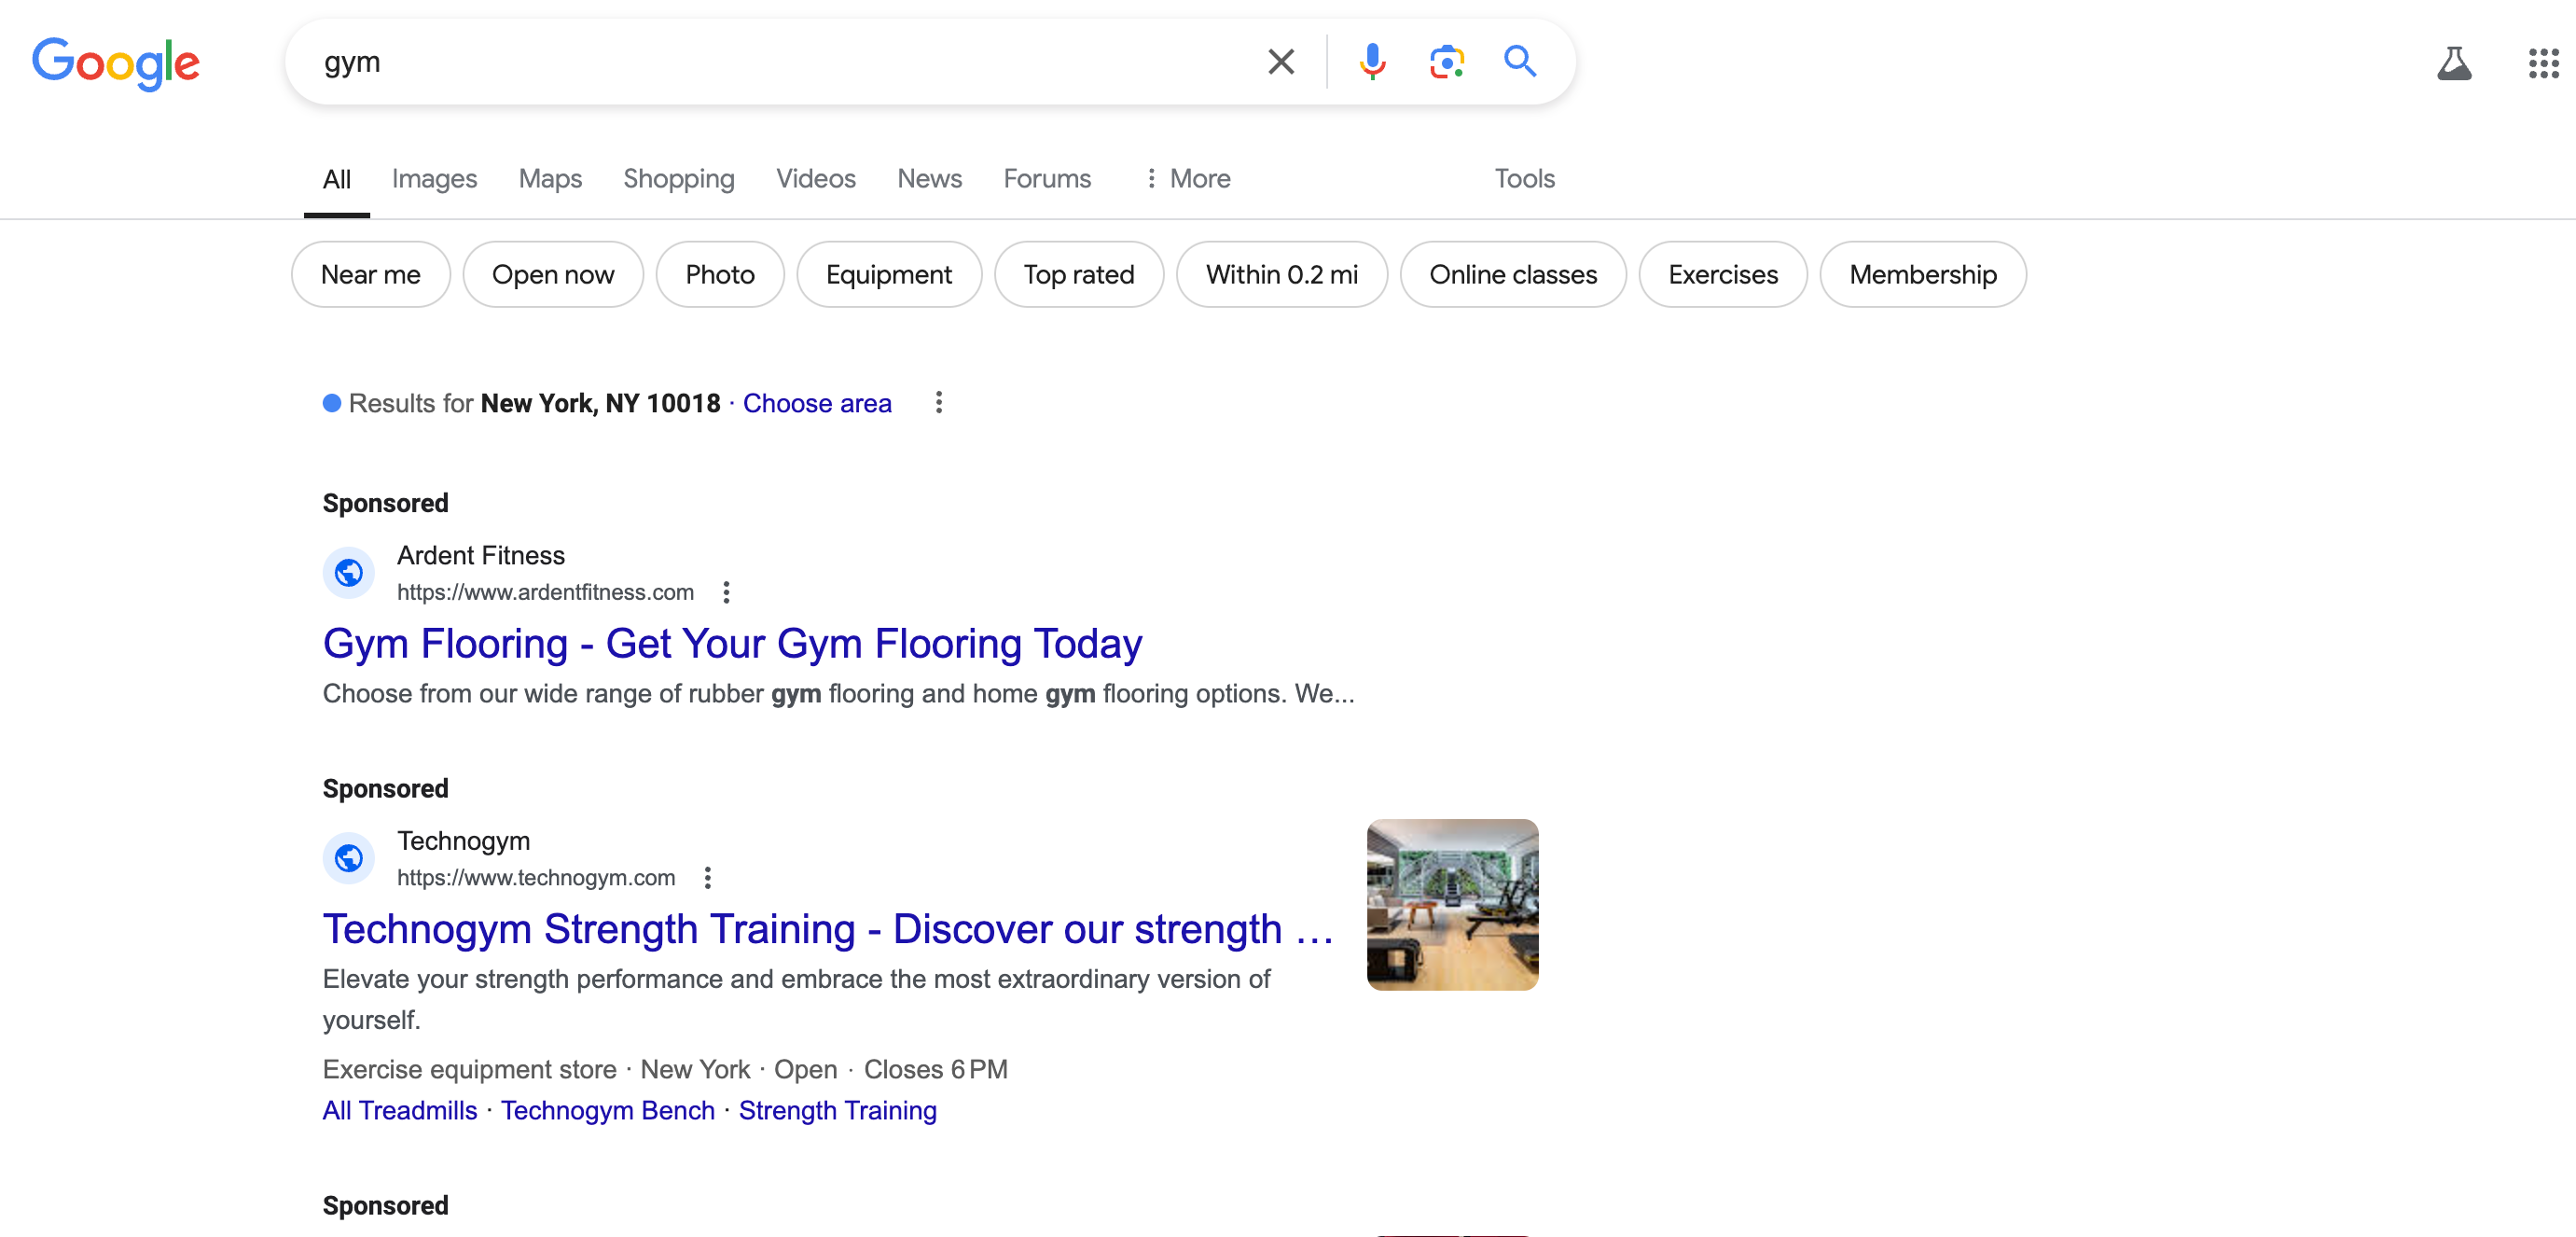Click into the gym search input field

click(780, 62)
